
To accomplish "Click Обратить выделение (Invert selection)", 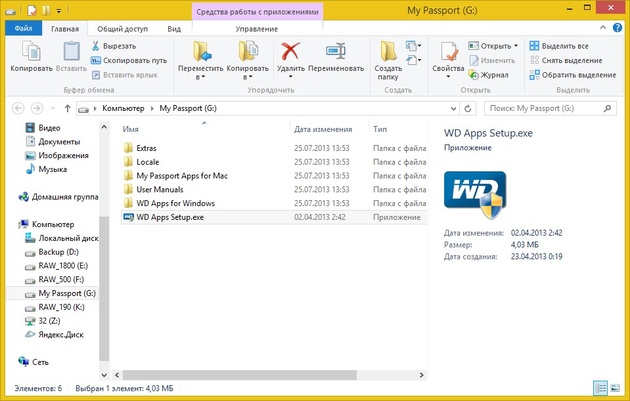I will click(573, 75).
